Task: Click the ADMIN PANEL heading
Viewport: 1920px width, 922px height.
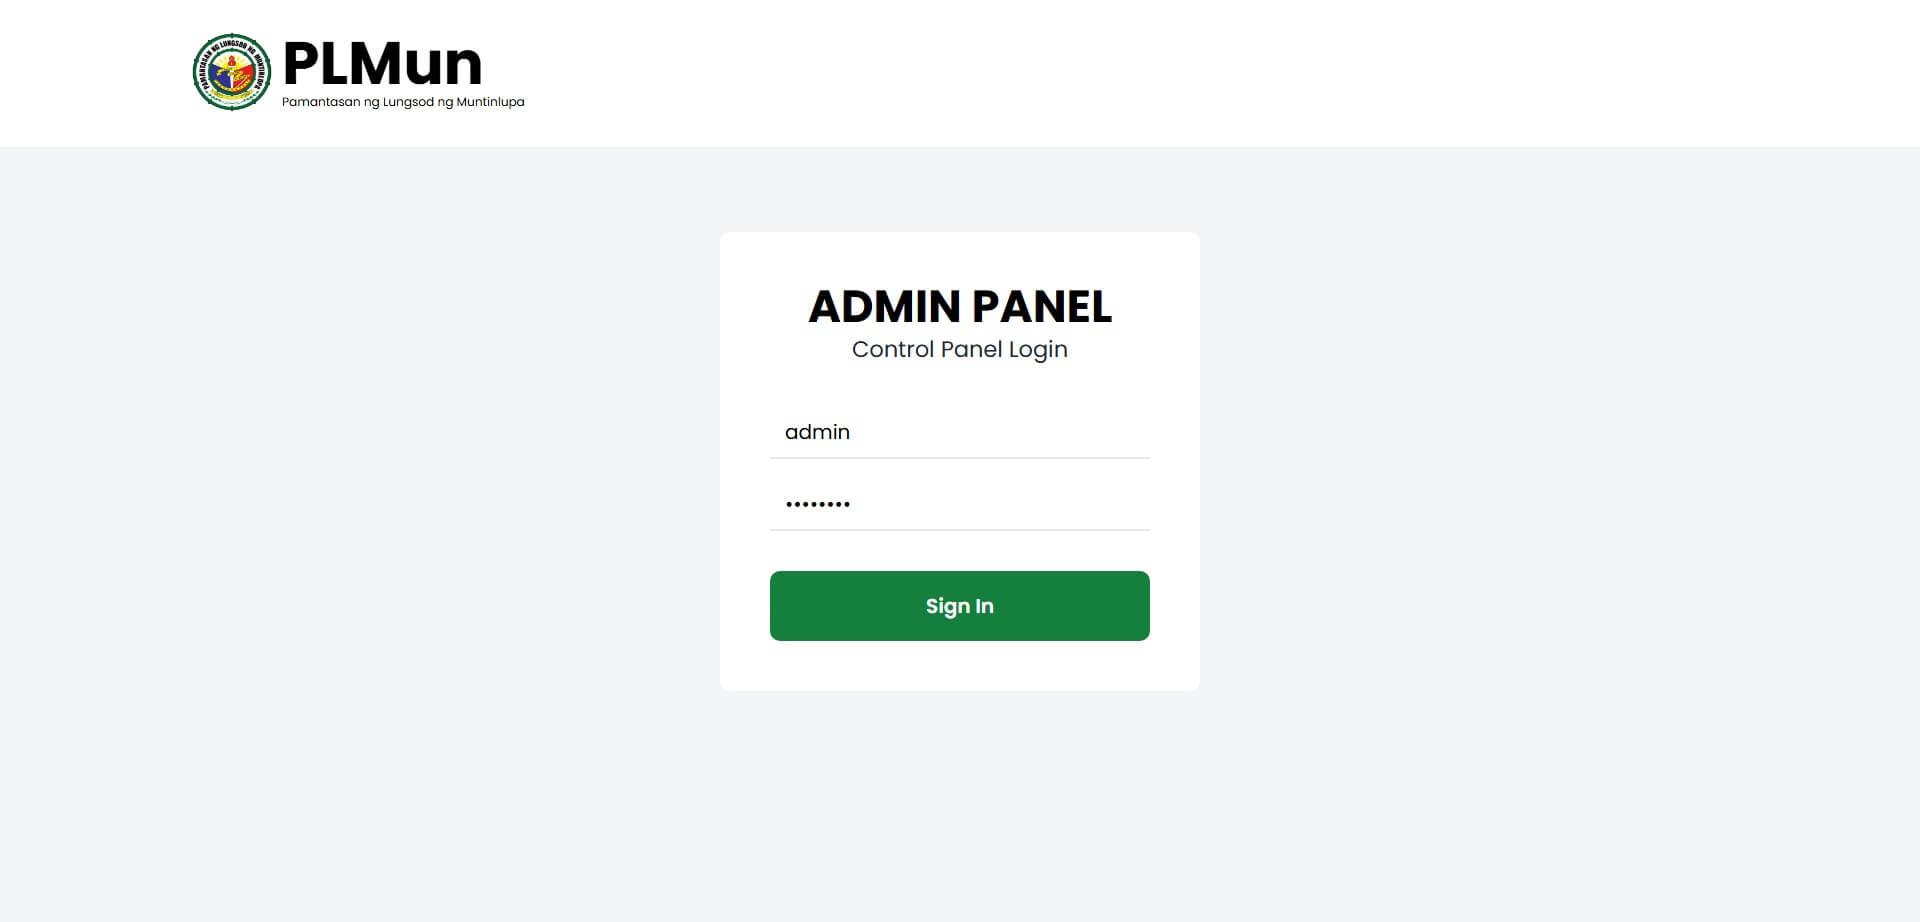Action: tap(959, 306)
